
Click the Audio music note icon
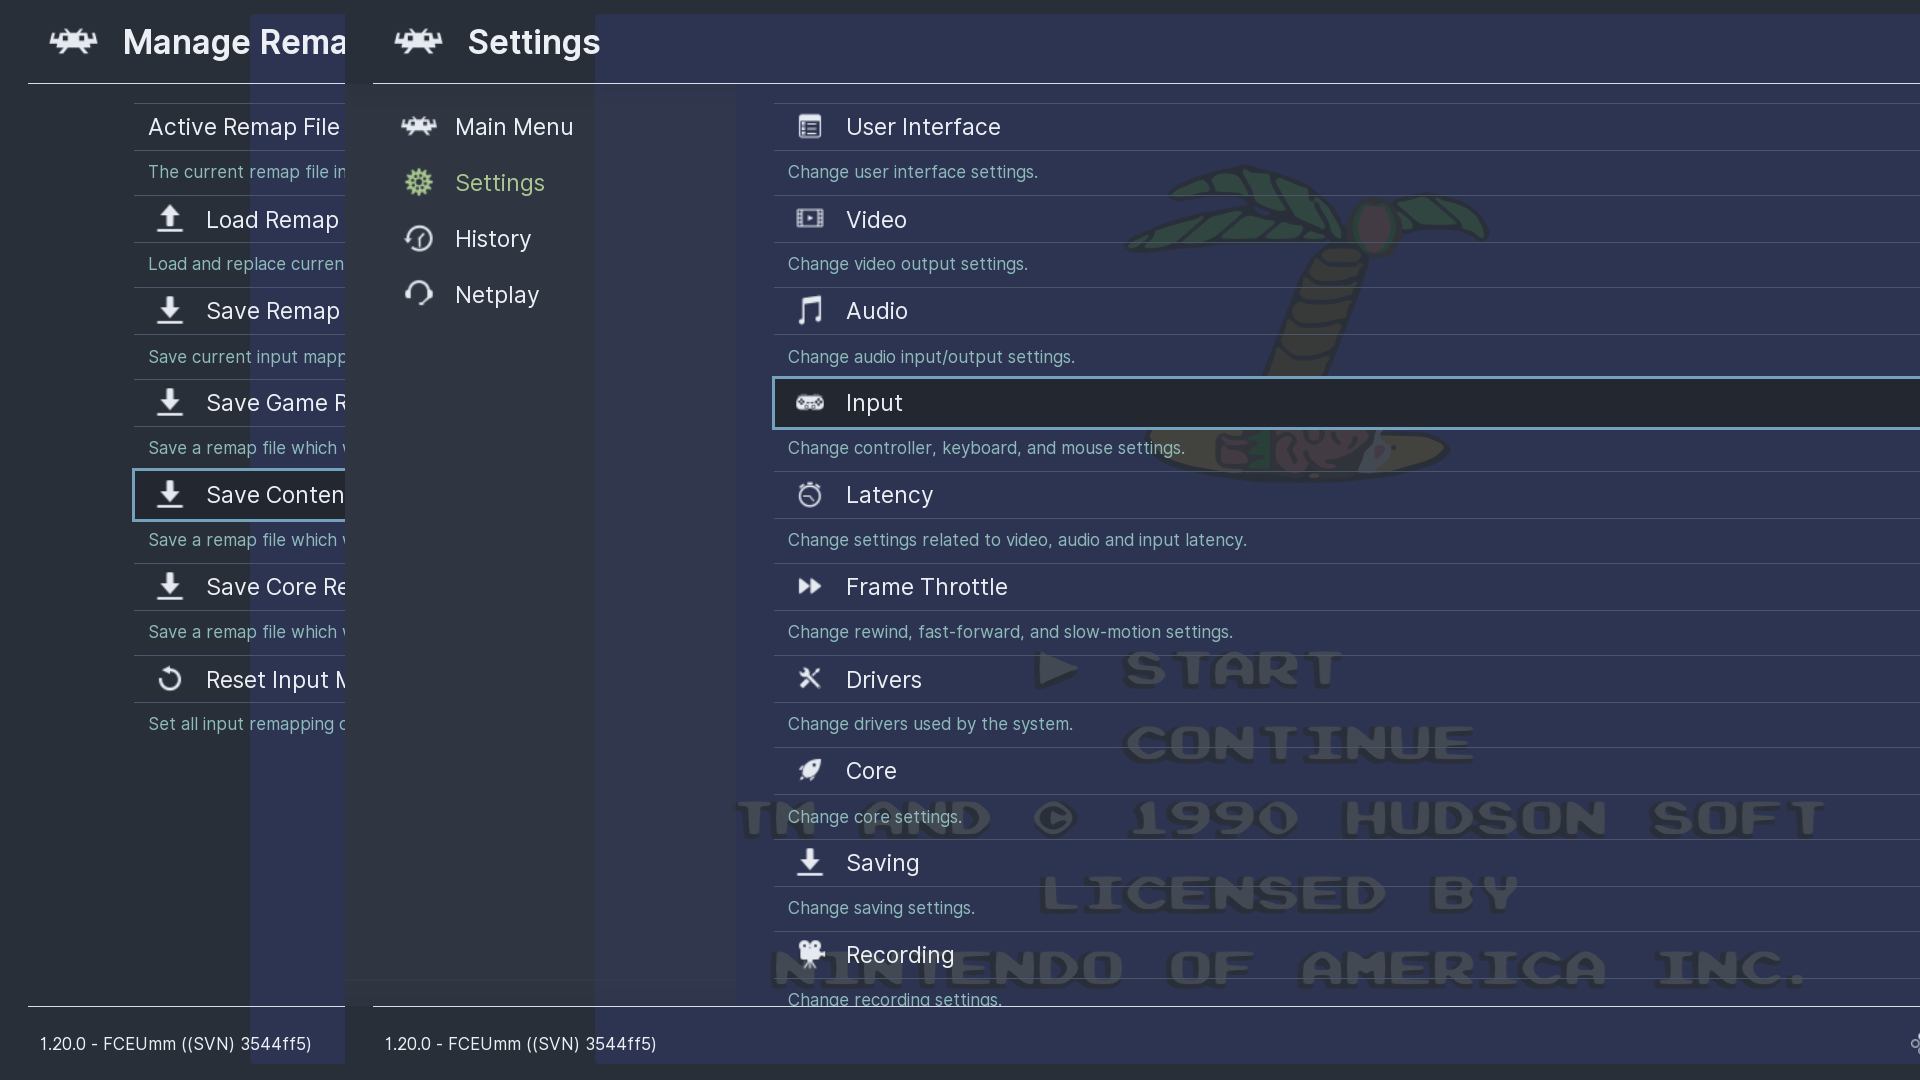pos(809,311)
